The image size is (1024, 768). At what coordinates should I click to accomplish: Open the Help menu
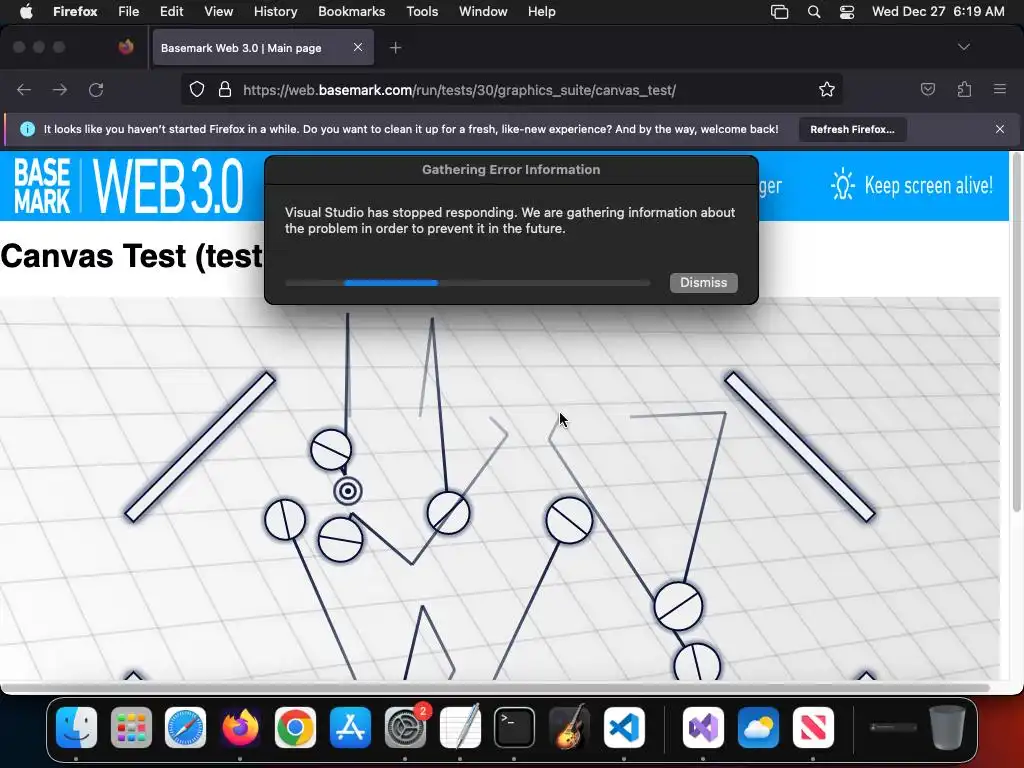541,11
